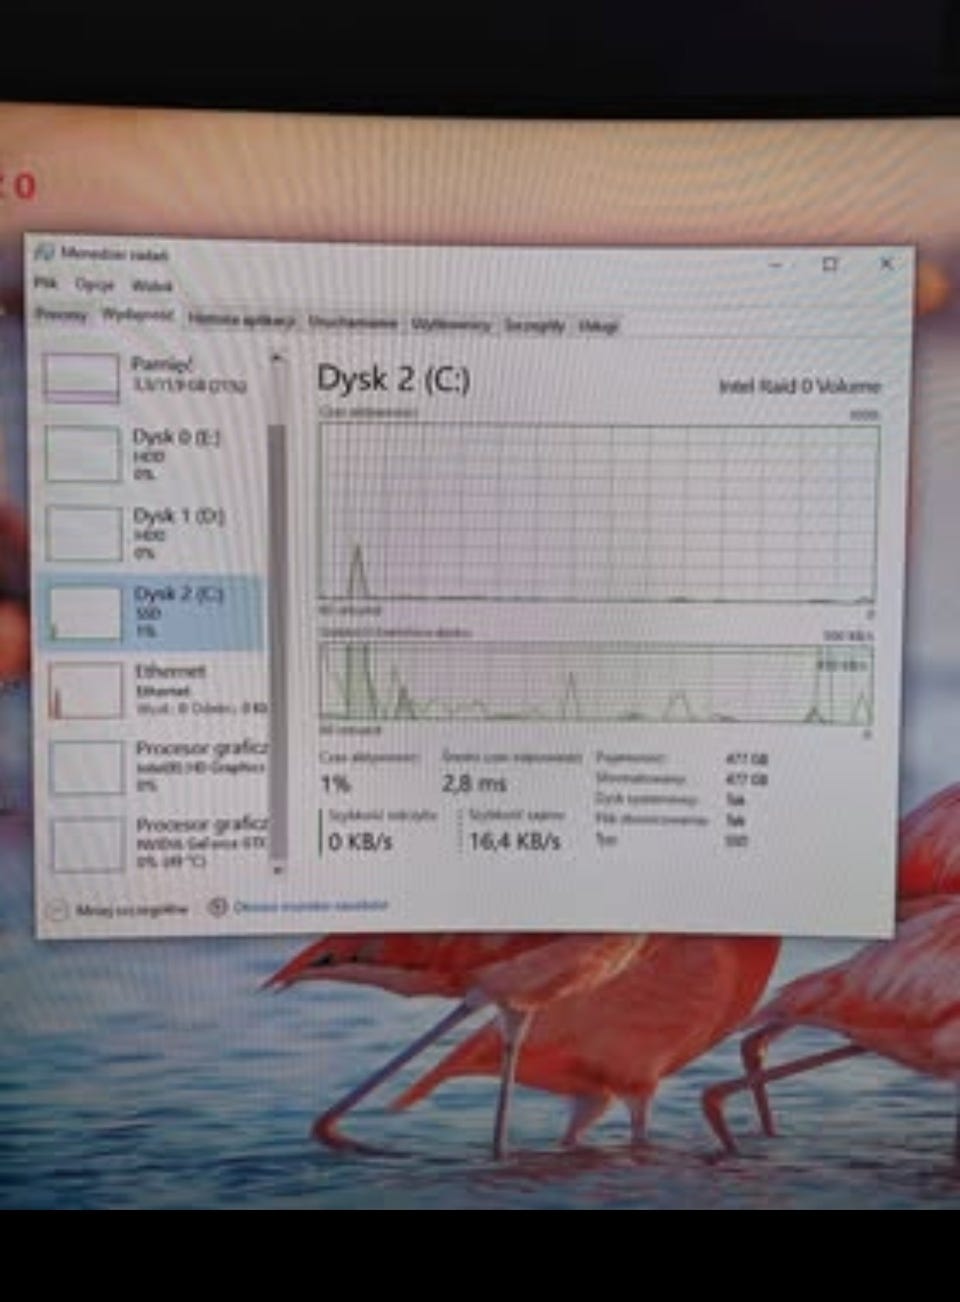Select the Dysk 1 (D:) graph thumbnail
The width and height of the screenshot is (960, 1302).
(84, 532)
